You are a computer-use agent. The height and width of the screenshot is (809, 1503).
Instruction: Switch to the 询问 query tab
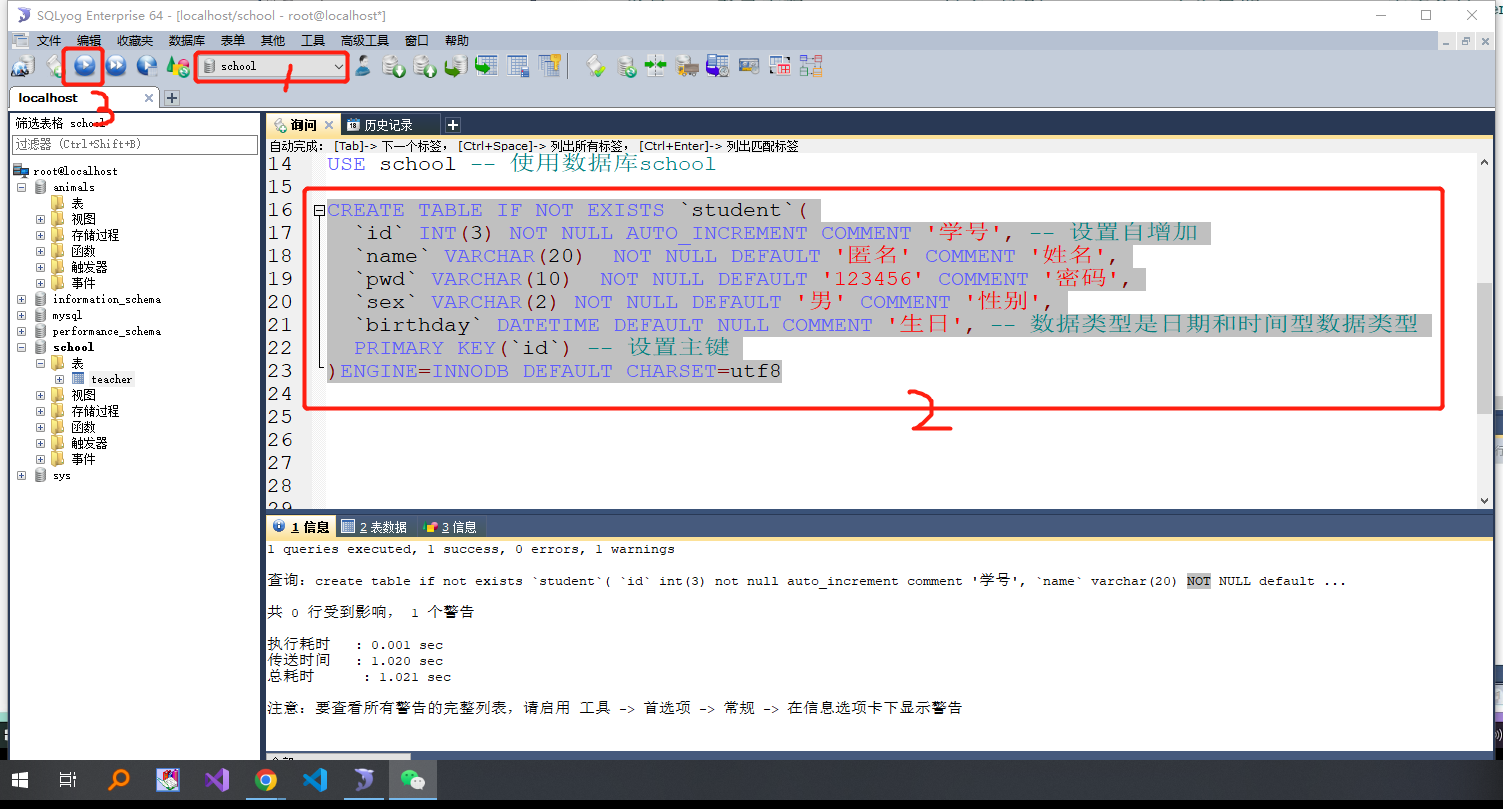[304, 125]
